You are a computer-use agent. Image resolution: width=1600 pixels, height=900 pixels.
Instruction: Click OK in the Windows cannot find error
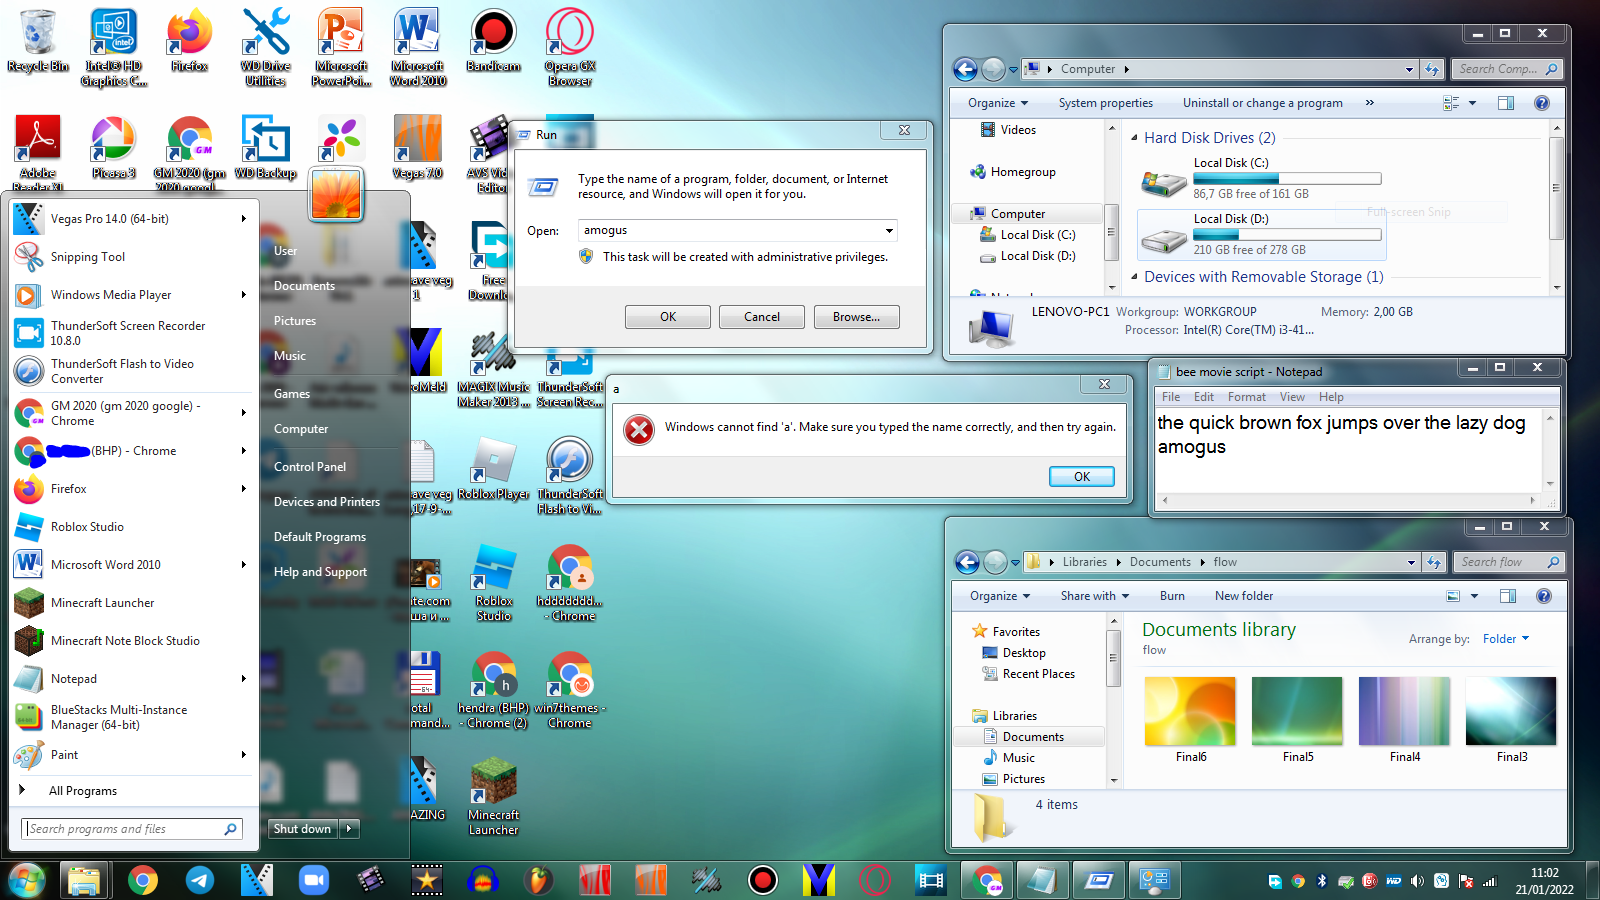click(x=1082, y=477)
